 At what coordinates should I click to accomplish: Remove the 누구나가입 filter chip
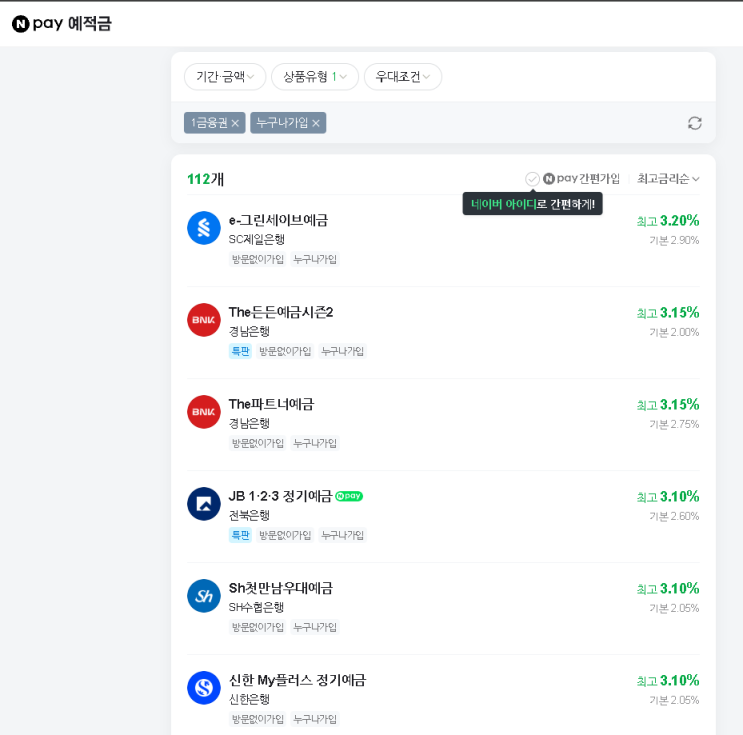point(316,123)
